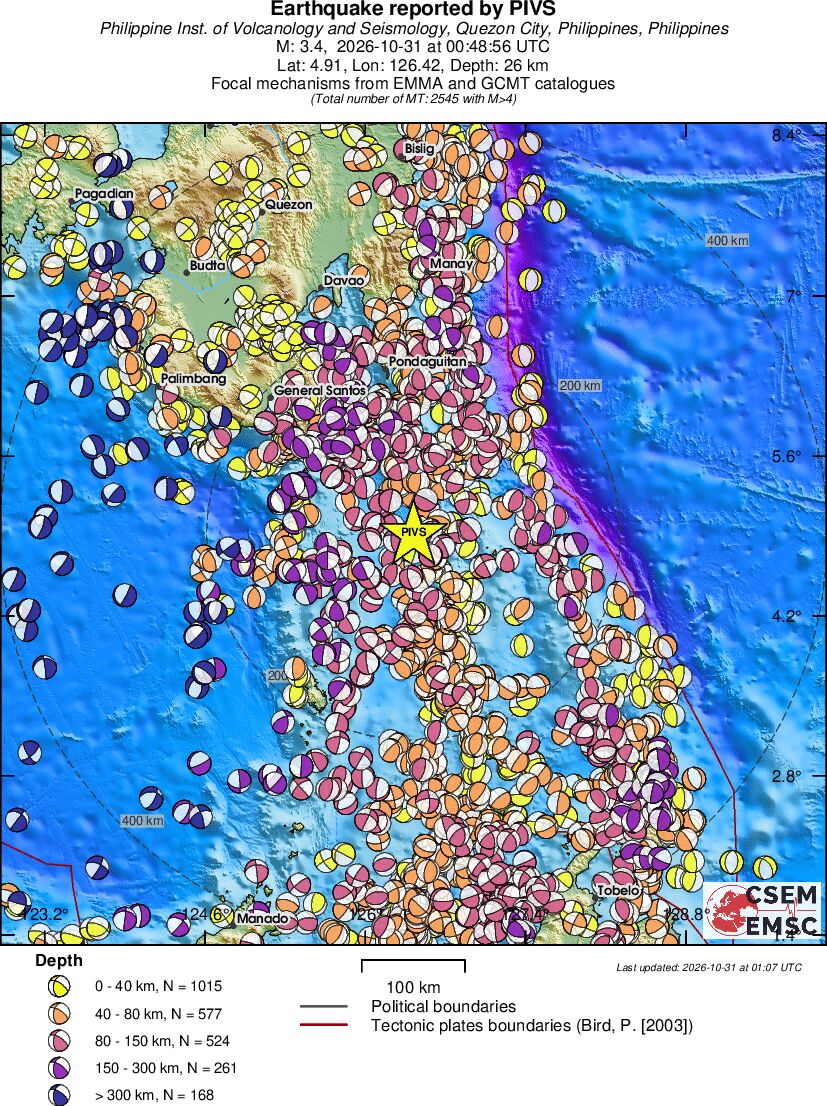Screen dimensions: 827x1106
Task: Click the 200 km distance ring label east
Action: (580, 385)
